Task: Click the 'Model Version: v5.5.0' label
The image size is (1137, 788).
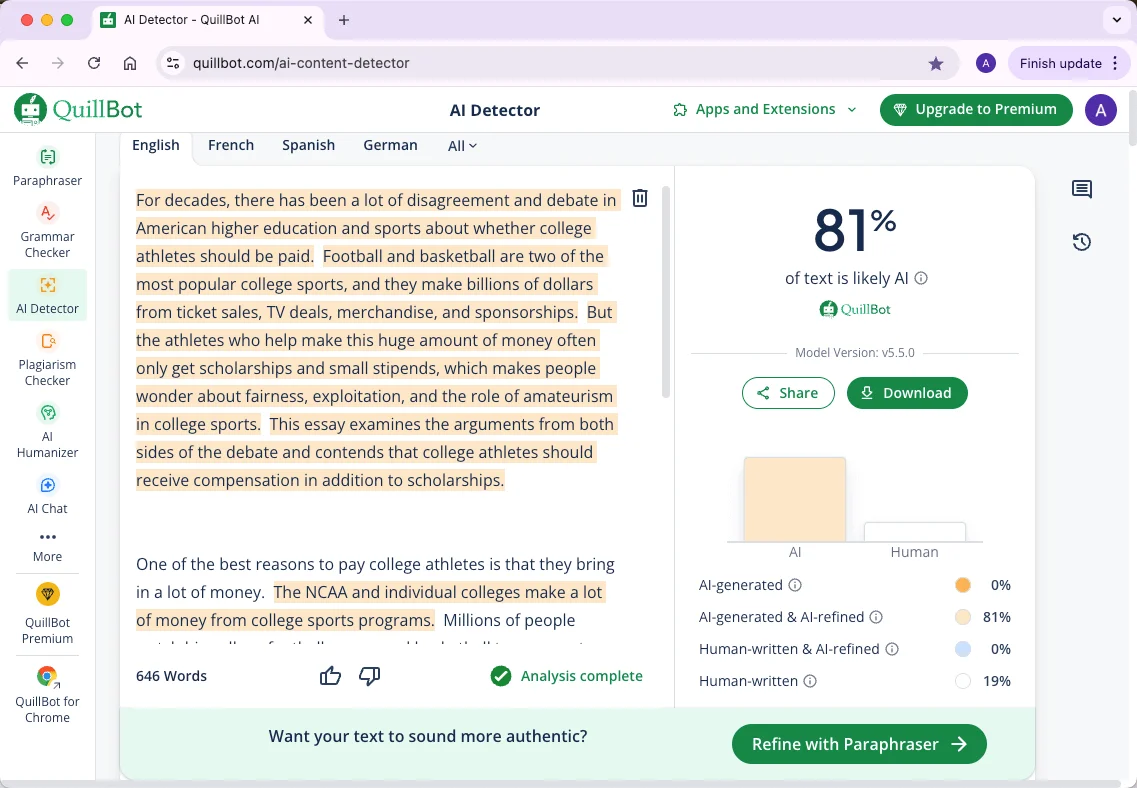Action: pos(855,353)
